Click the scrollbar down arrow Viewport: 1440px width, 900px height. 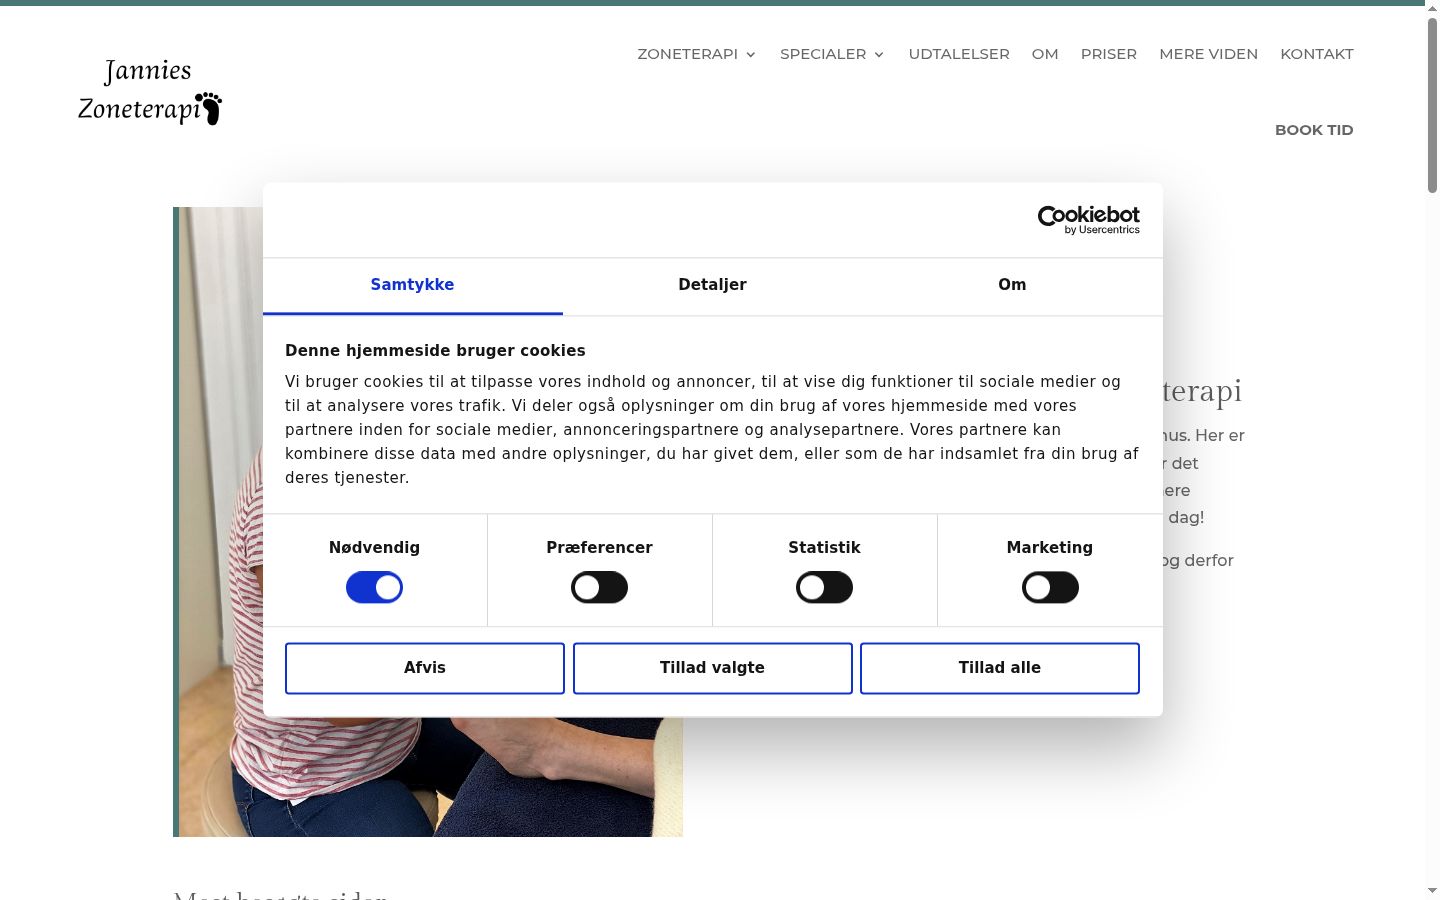point(1432,890)
